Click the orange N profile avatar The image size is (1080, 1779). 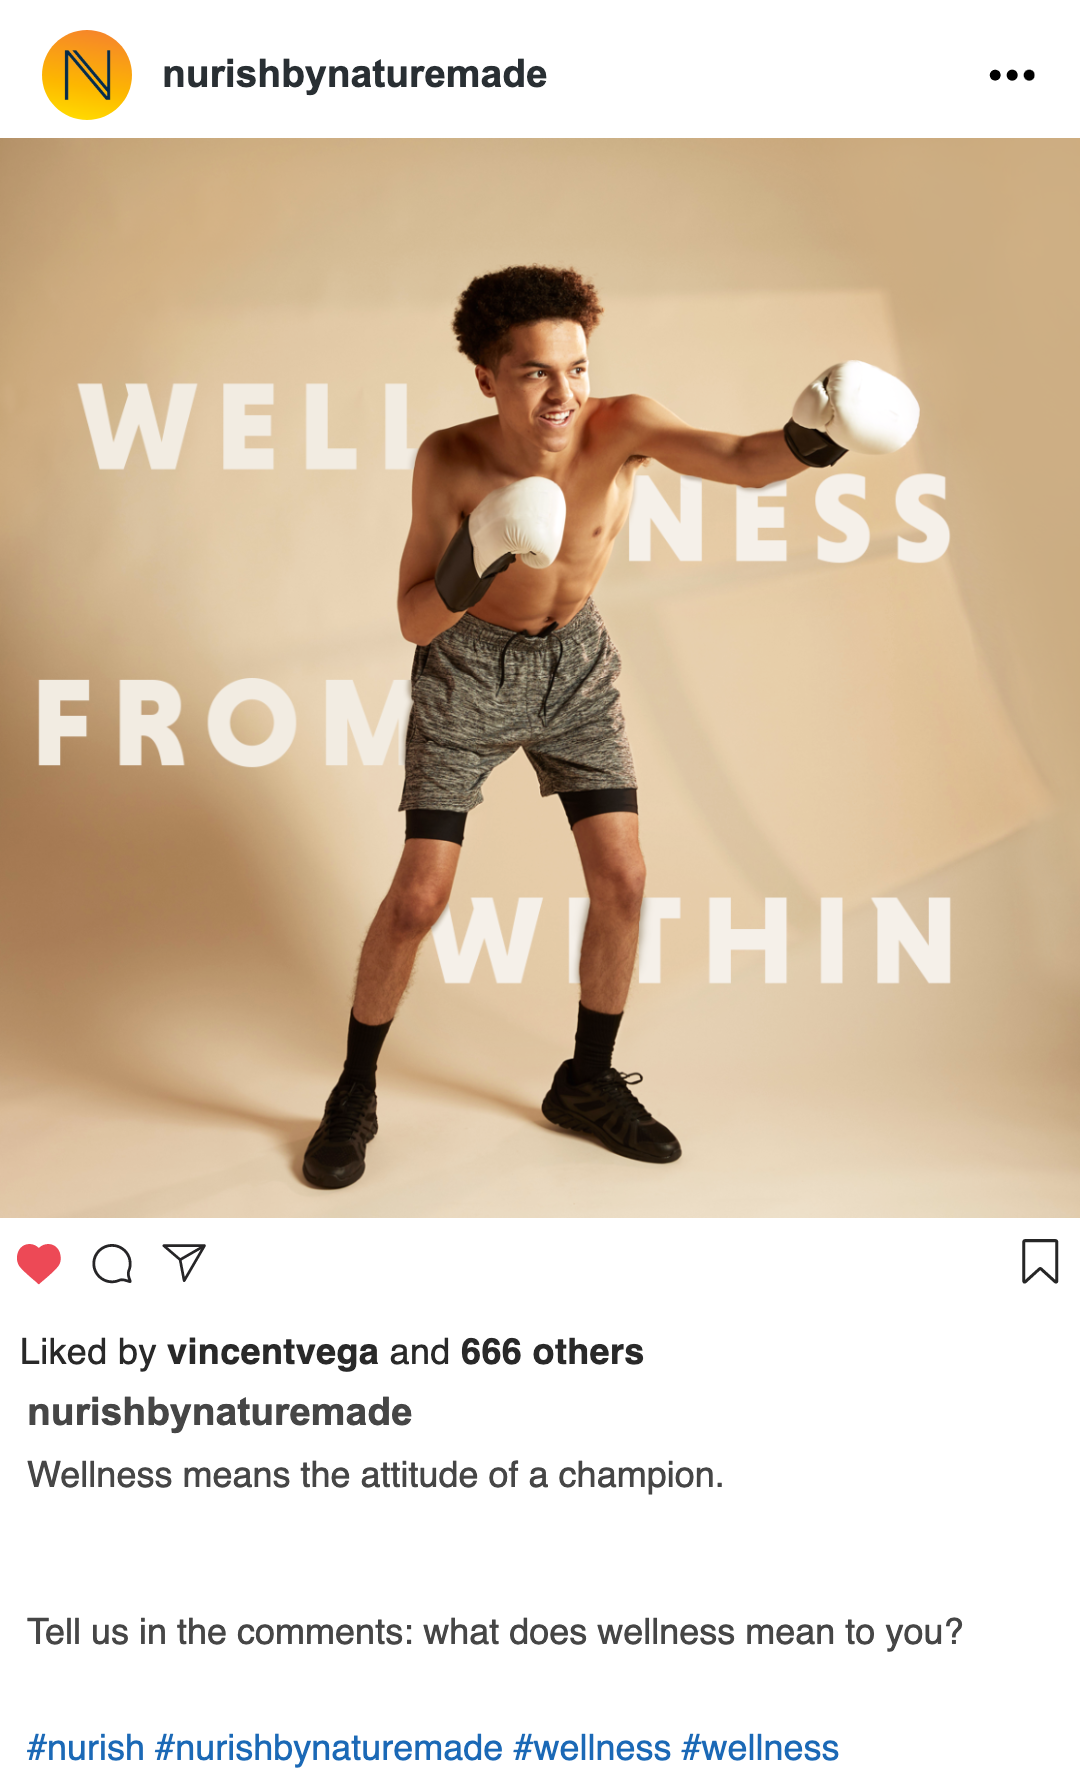[87, 75]
